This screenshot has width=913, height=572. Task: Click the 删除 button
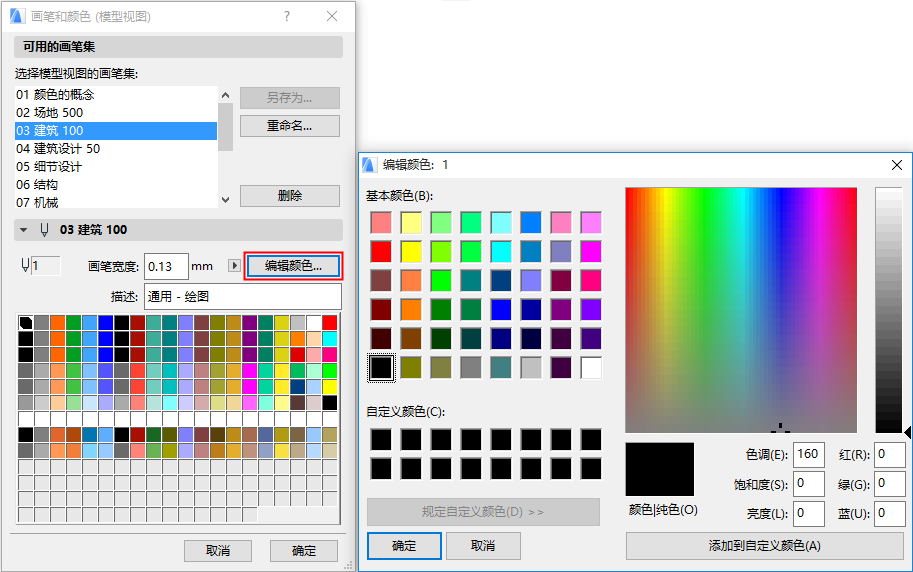click(x=289, y=196)
